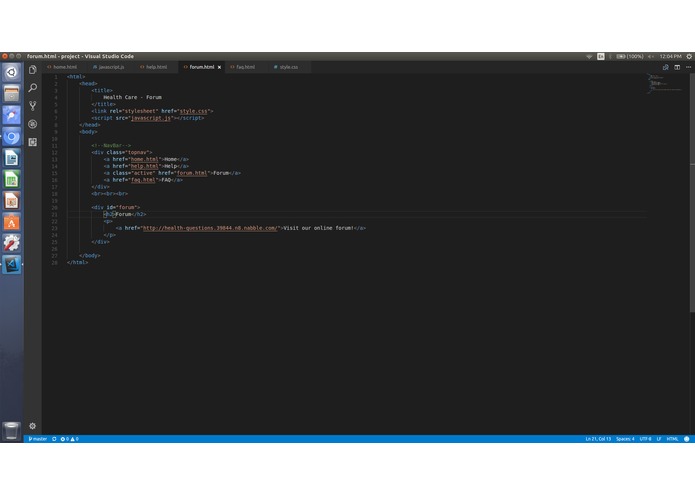This screenshot has height=494, width=695.
Task: Follow the forum.html href link on line 15
Action: (192, 173)
